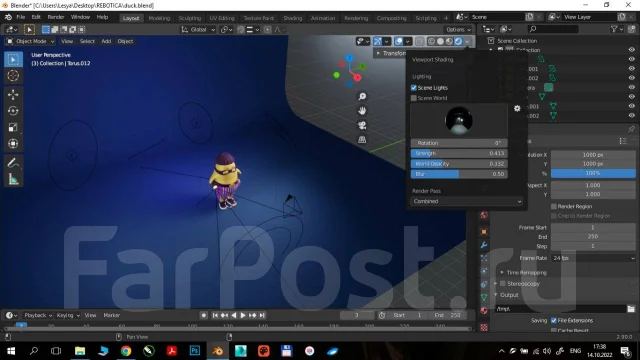Toggle camera view with camera icon
Image resolution: width=640 pixels, height=360 pixels.
pyautogui.click(x=362, y=125)
